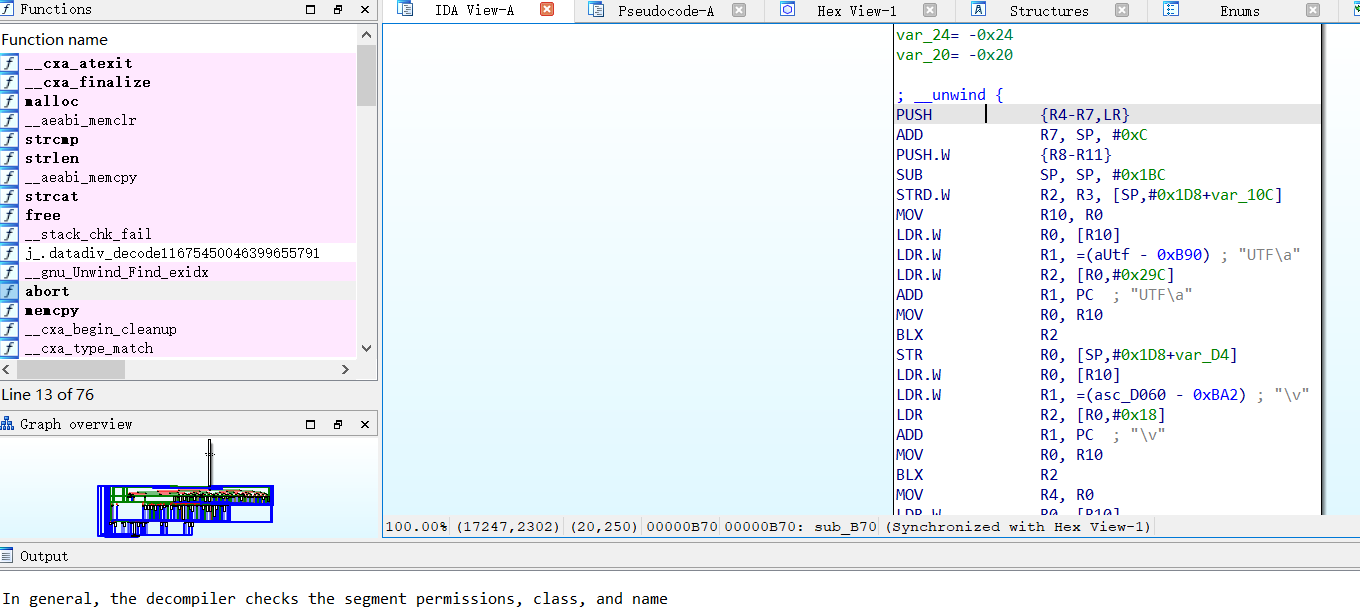Close the Pseudocode-A tab
Image resolution: width=1360 pixels, height=607 pixels.
point(738,10)
